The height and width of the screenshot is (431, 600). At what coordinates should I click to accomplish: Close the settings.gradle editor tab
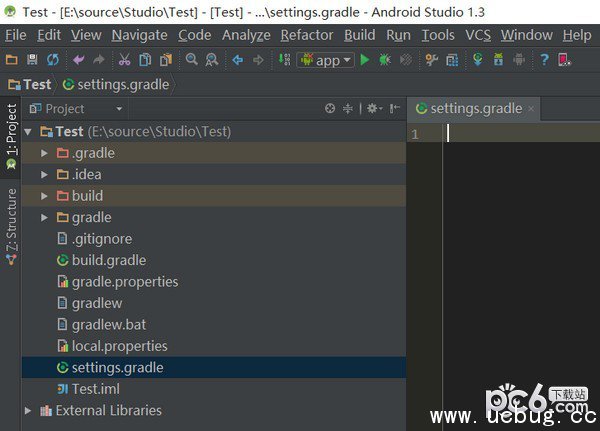tap(531, 109)
